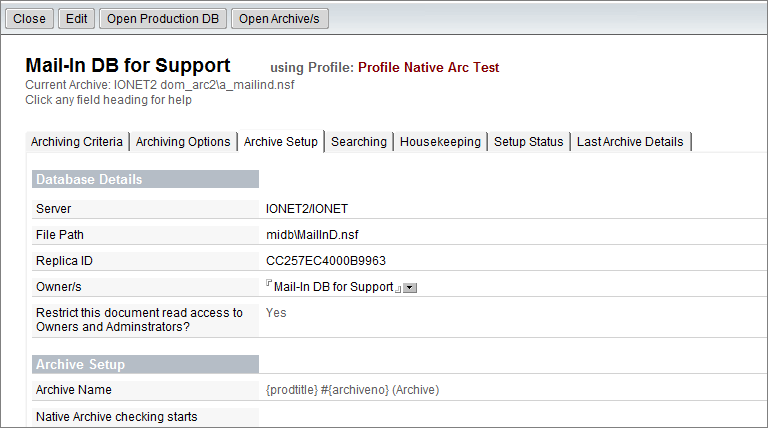Screen dimensions: 768x428
Task: Click Owner/s field heading
Action: pos(59,286)
